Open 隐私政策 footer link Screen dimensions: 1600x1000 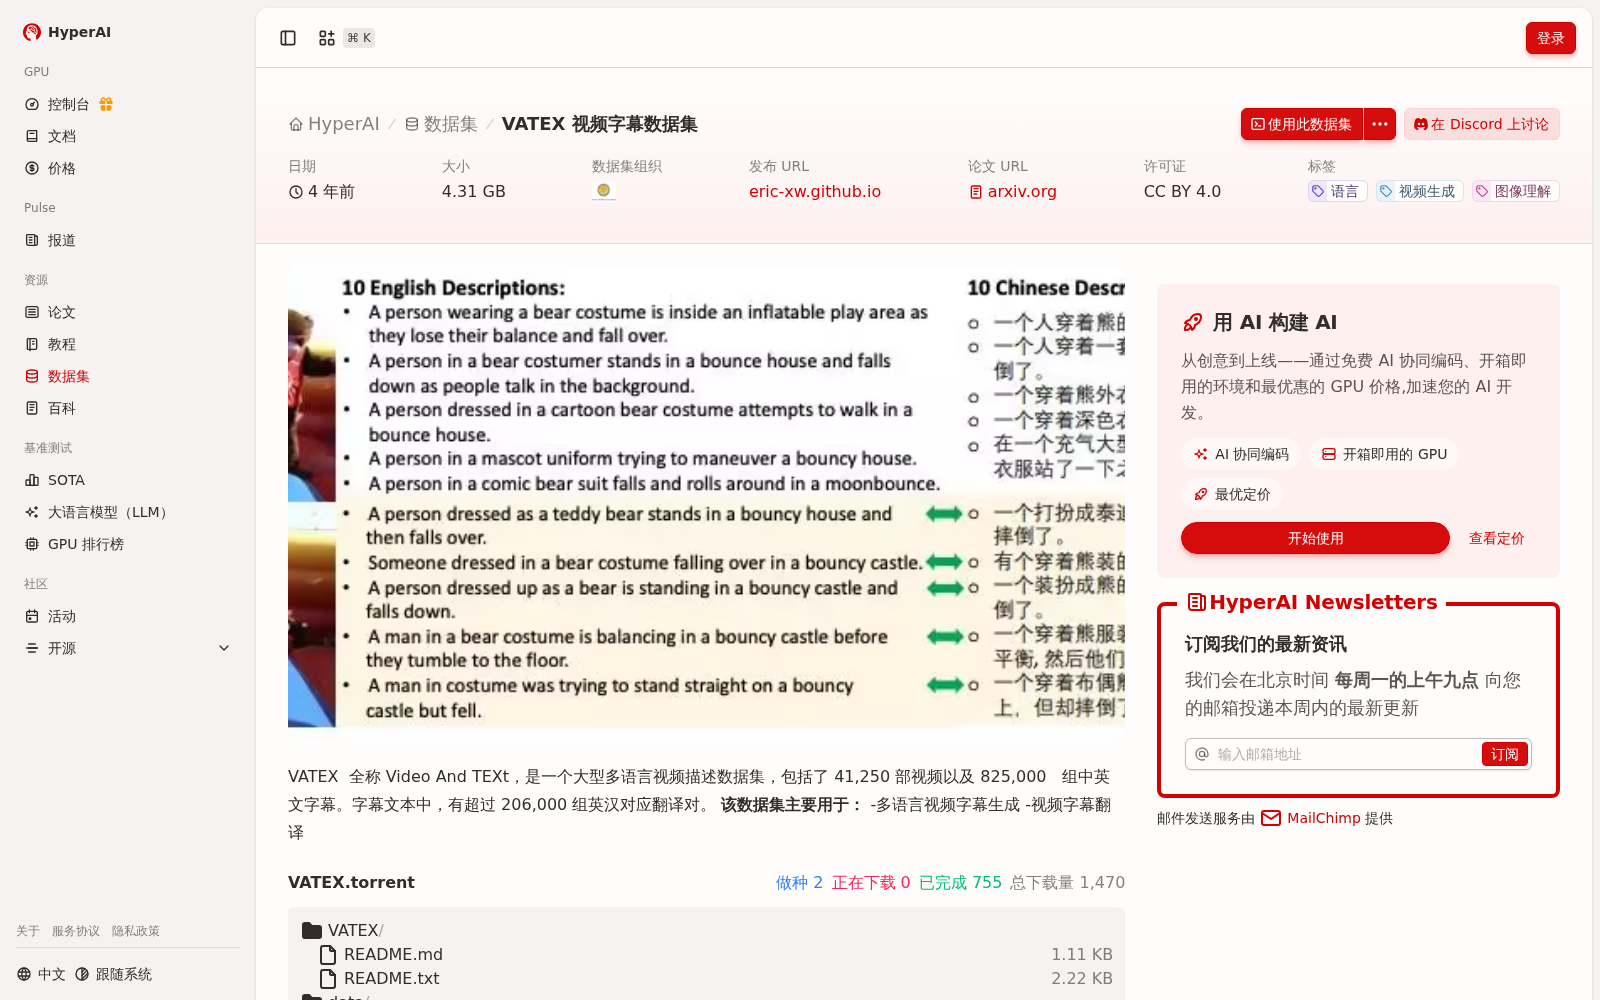coord(136,931)
